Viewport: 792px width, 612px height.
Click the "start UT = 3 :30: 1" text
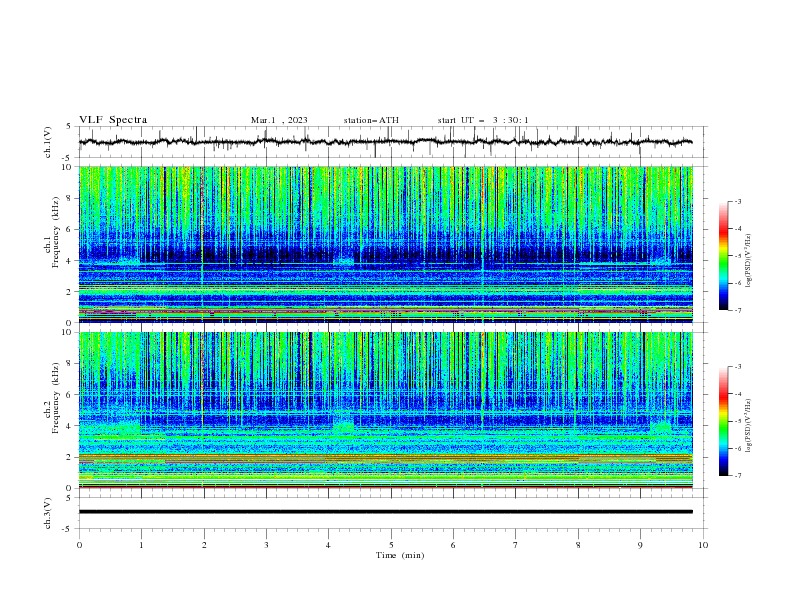click(x=483, y=120)
